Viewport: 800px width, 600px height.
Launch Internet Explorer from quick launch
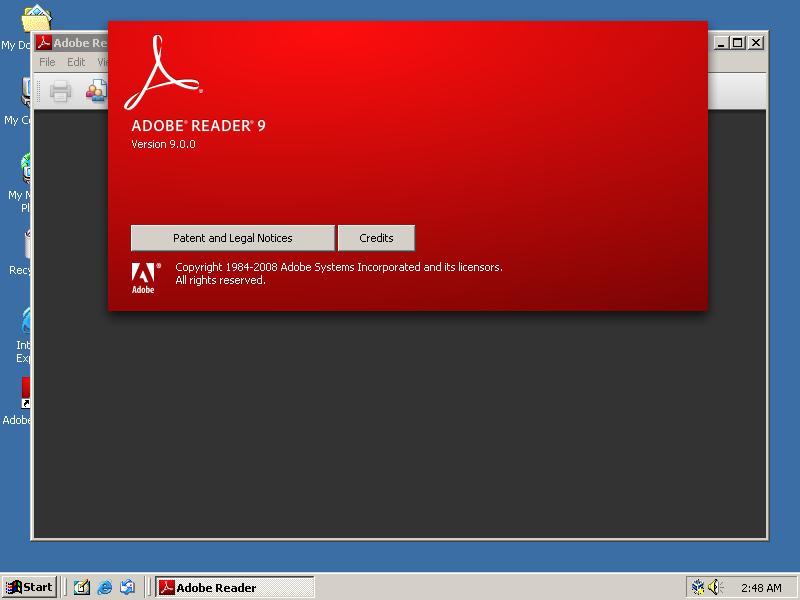tap(105, 587)
